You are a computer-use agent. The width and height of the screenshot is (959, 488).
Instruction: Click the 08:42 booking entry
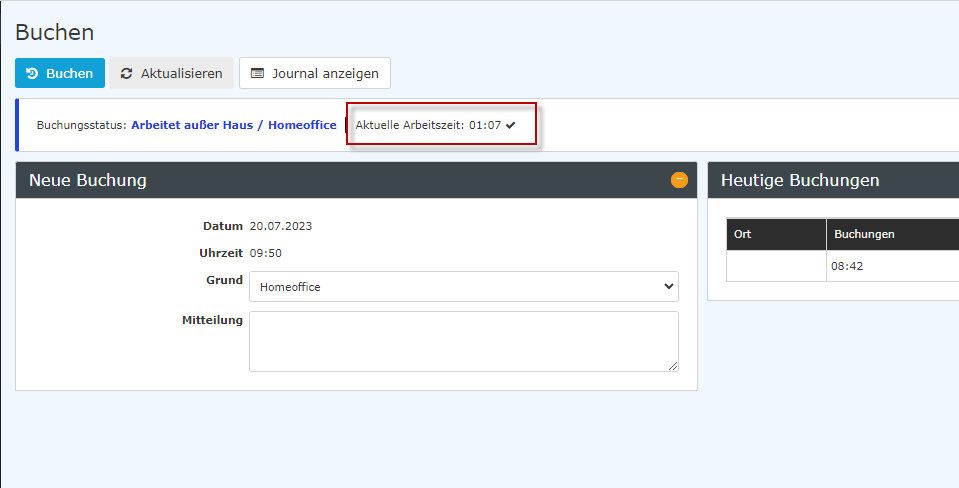click(x=847, y=266)
